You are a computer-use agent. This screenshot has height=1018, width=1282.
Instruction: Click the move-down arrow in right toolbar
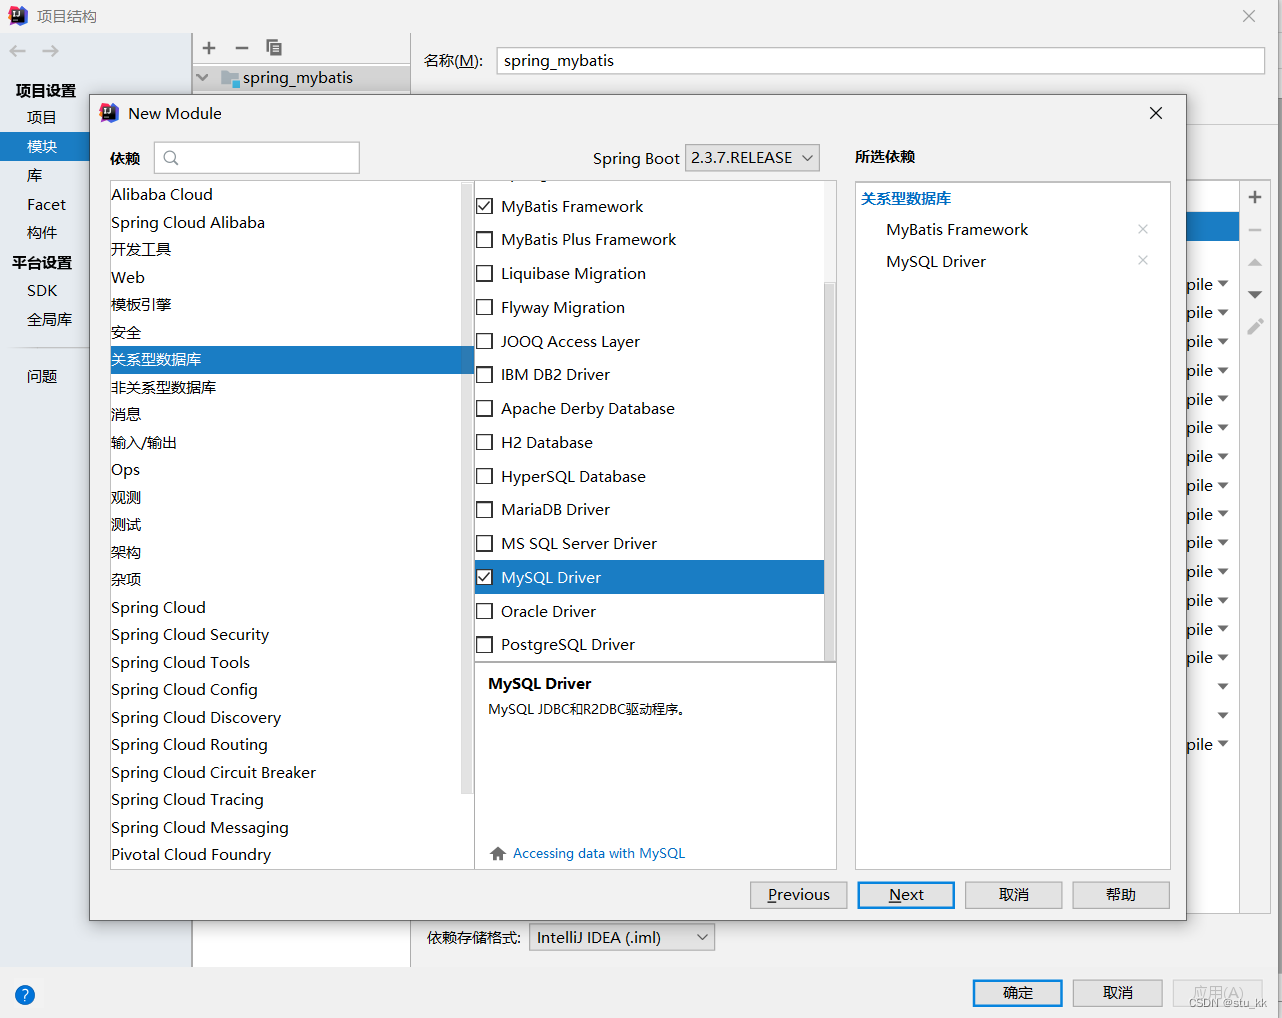[1255, 294]
